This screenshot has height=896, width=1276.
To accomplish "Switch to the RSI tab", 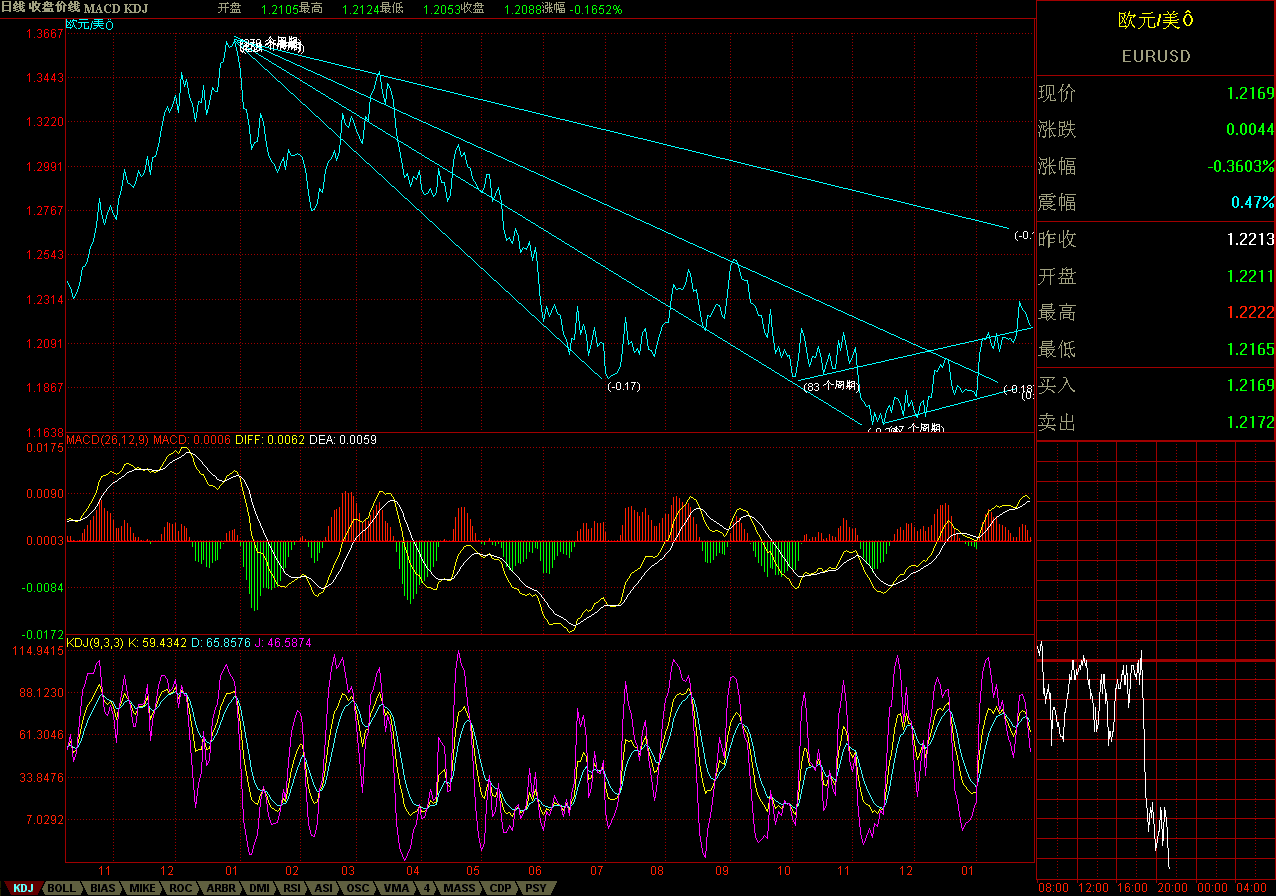I will click(291, 888).
